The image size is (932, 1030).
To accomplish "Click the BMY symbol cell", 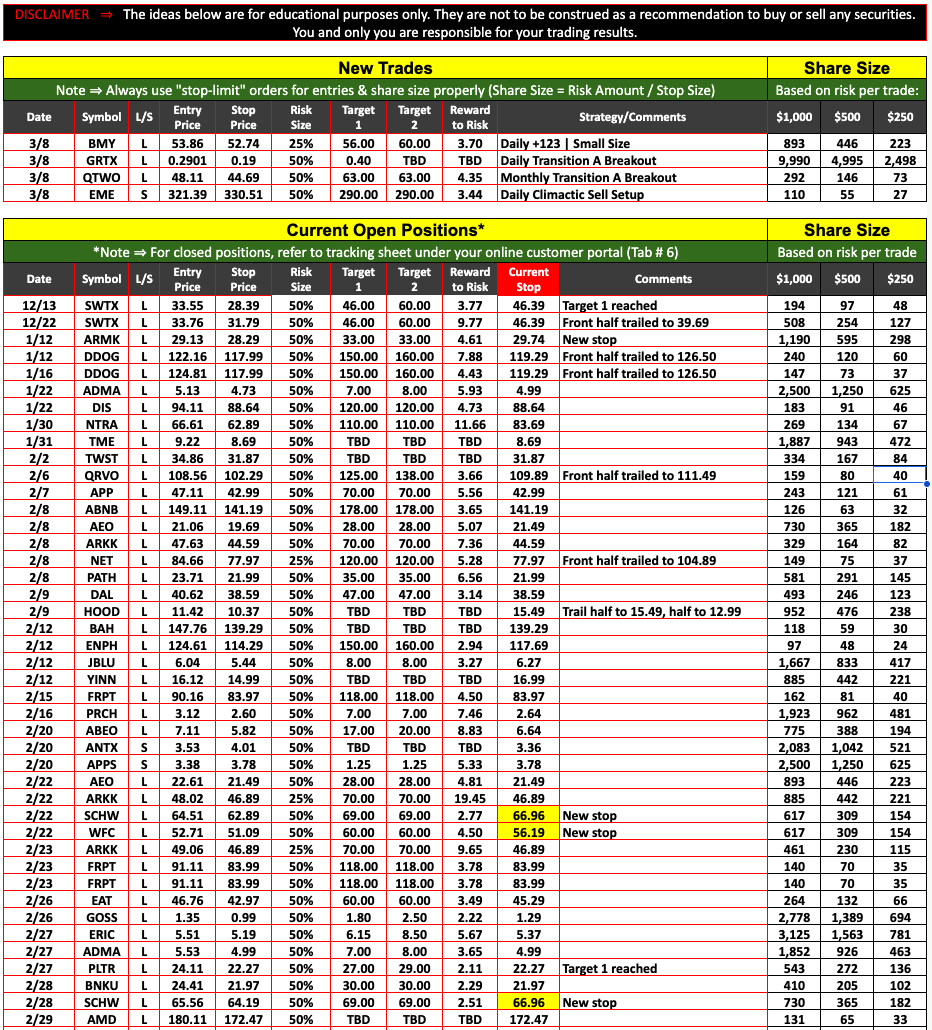I will click(x=101, y=144).
